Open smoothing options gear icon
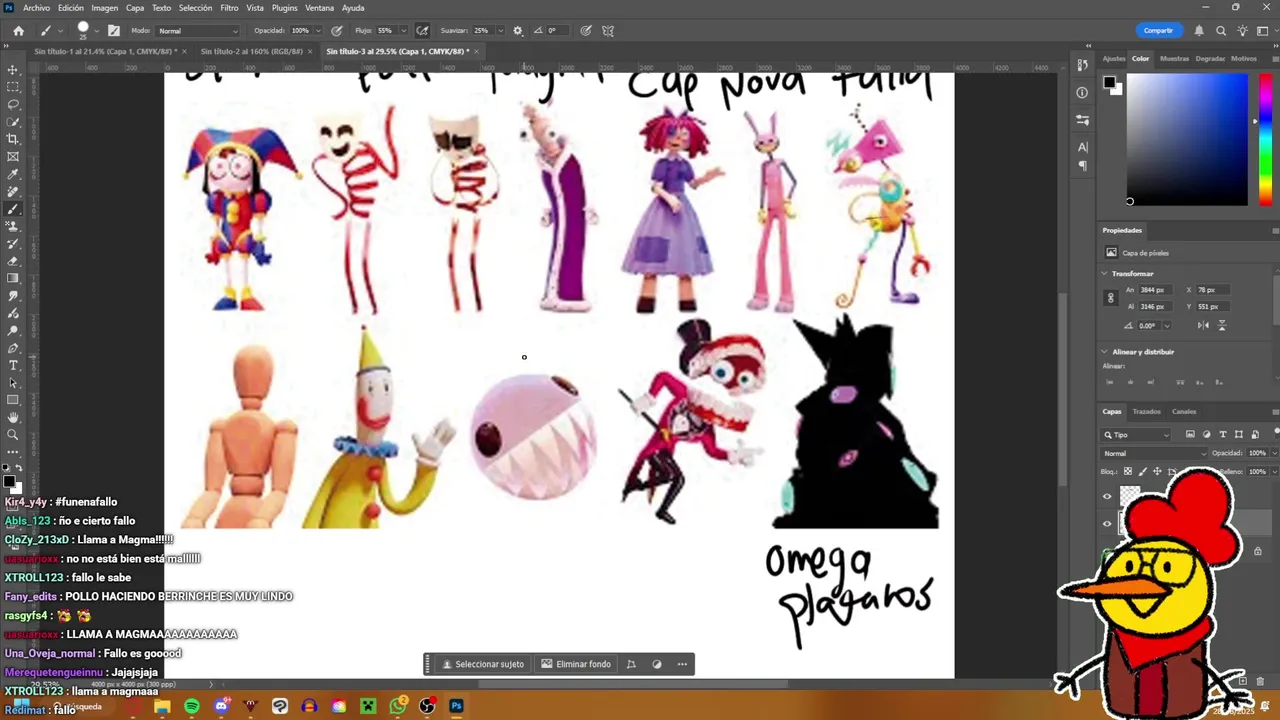The height and width of the screenshot is (720, 1280). (x=518, y=31)
